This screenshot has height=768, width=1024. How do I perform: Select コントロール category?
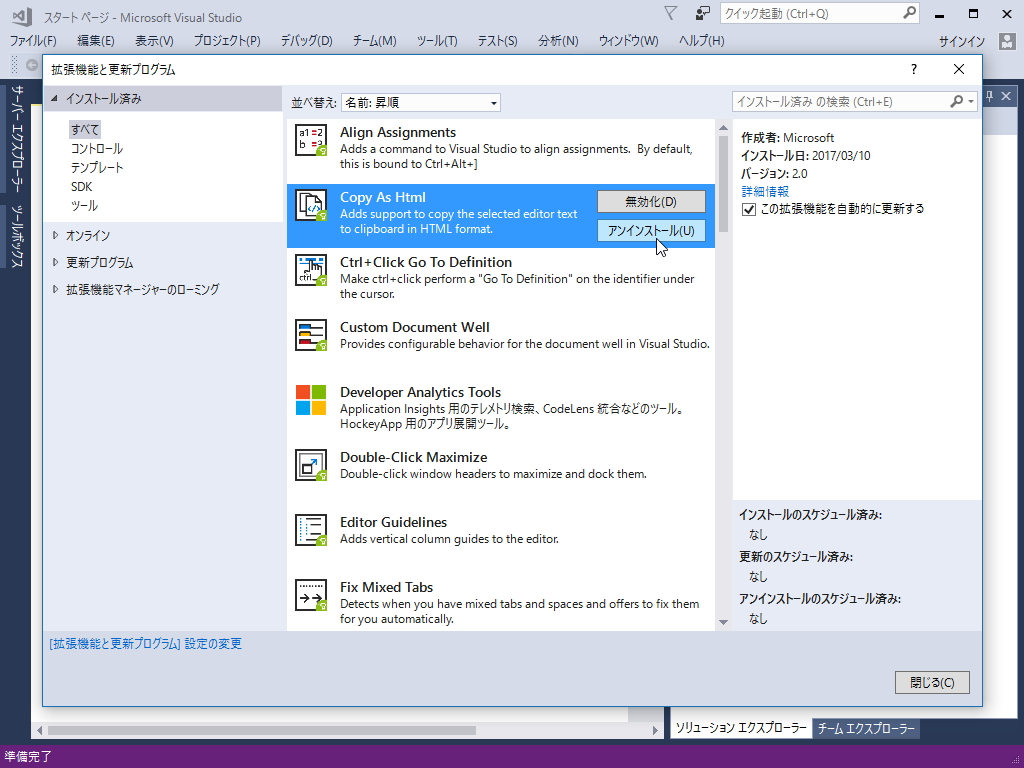[97, 148]
